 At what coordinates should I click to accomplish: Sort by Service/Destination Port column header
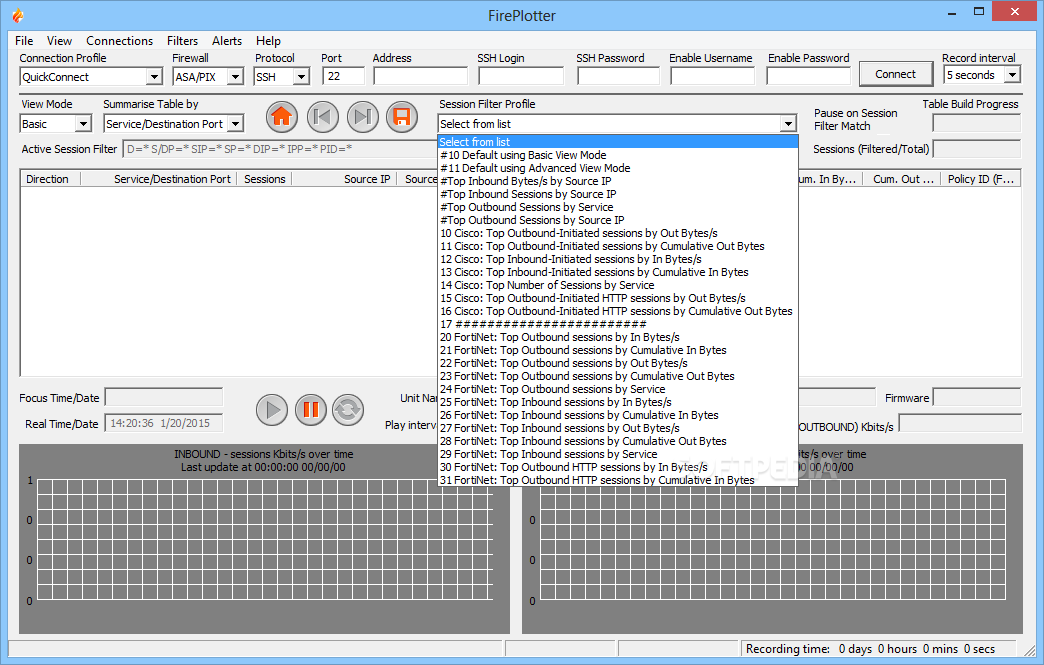(158, 179)
